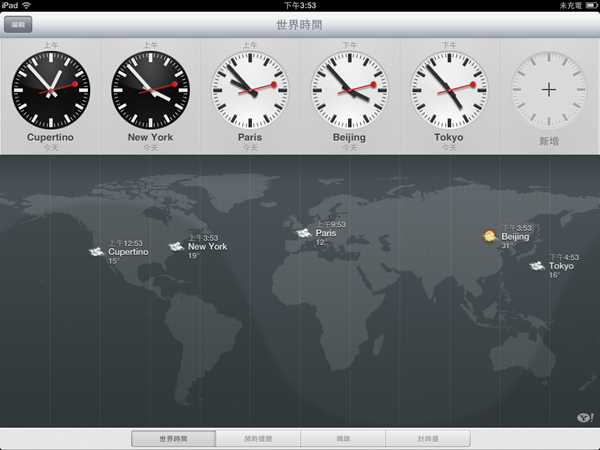600x450 pixels.
Task: Select the New York analog clock
Action: pos(150,88)
